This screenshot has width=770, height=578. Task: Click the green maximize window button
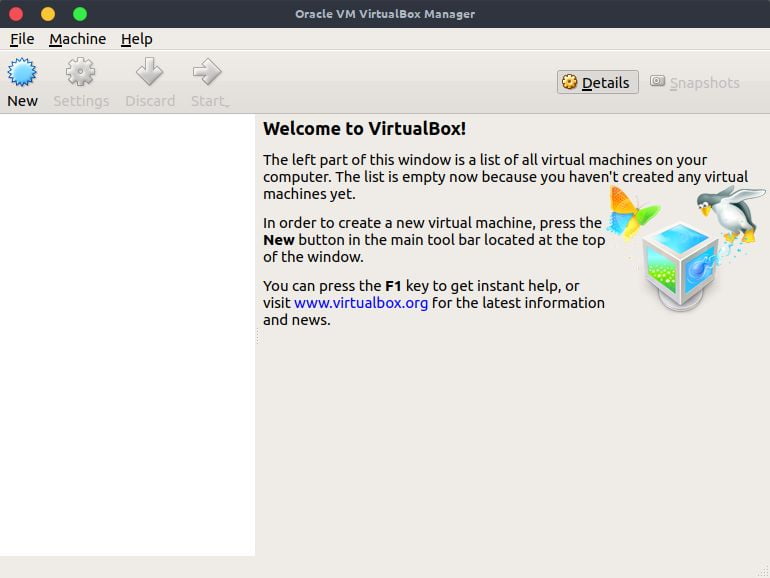80,14
